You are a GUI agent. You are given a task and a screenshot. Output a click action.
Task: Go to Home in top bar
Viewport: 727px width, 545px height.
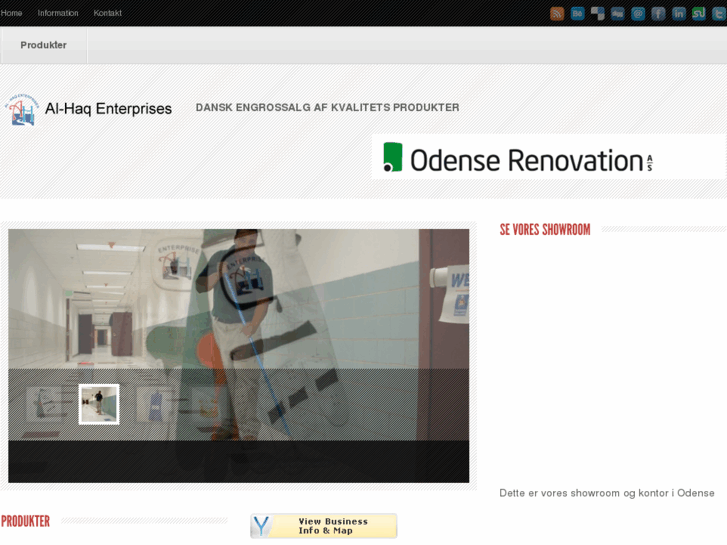click(11, 13)
